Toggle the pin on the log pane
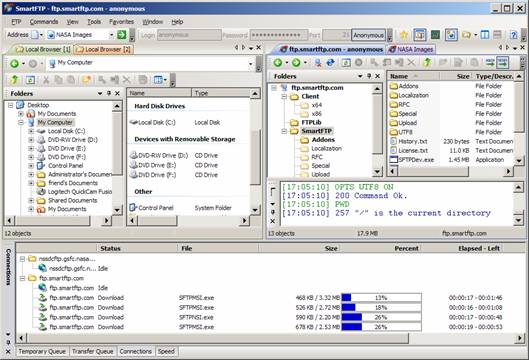 pos(273,212)
